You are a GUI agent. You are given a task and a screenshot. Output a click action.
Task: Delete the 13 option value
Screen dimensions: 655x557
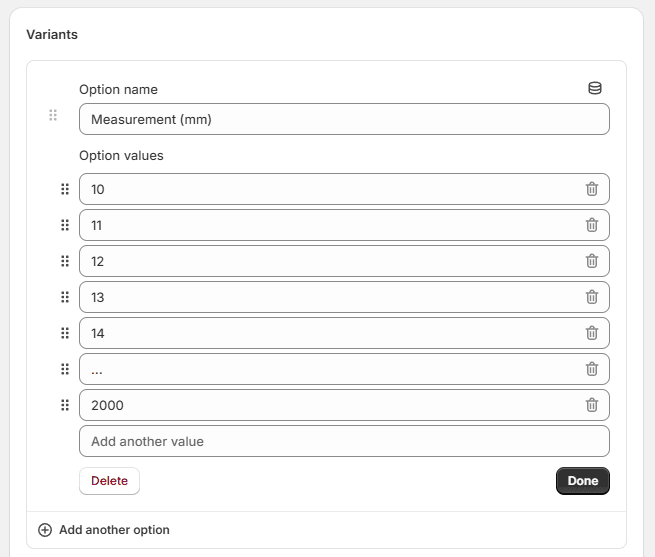click(x=592, y=297)
